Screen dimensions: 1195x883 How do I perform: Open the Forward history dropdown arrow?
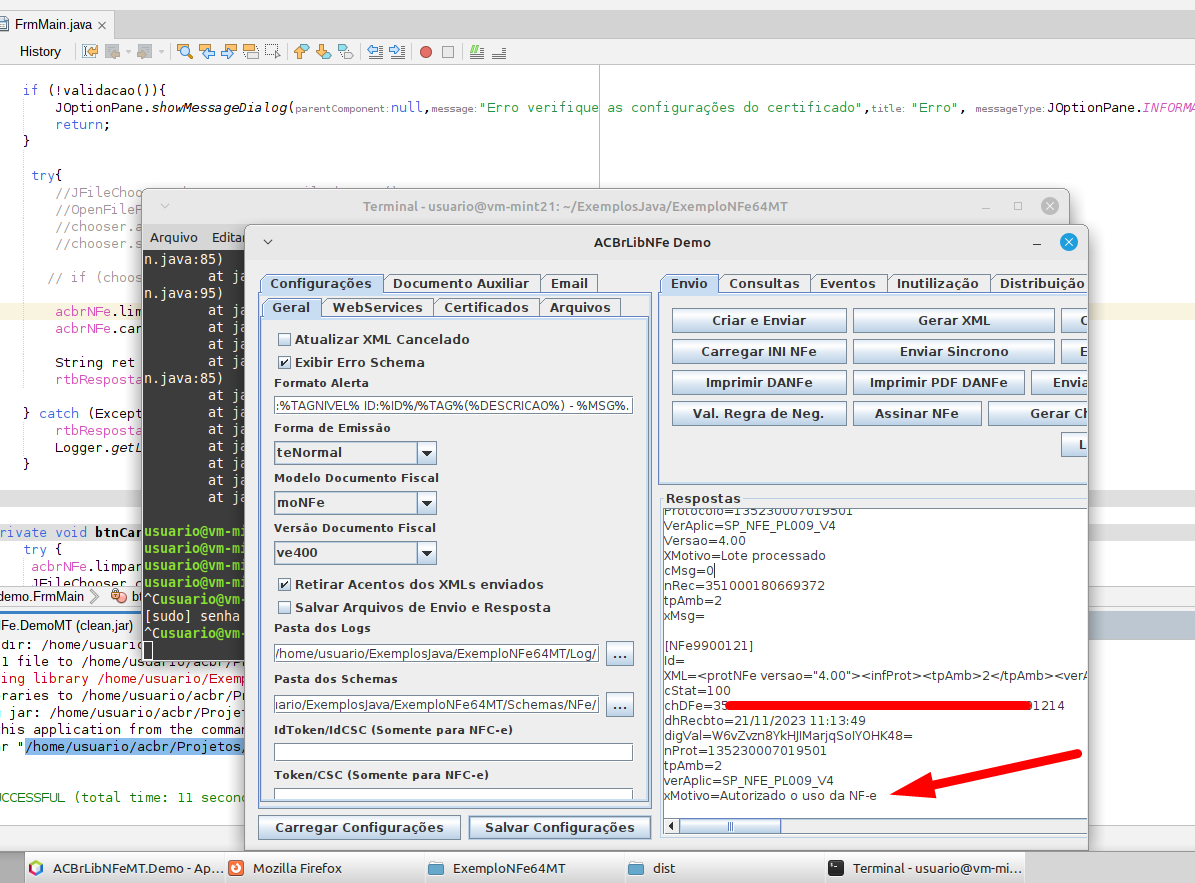tap(161, 52)
